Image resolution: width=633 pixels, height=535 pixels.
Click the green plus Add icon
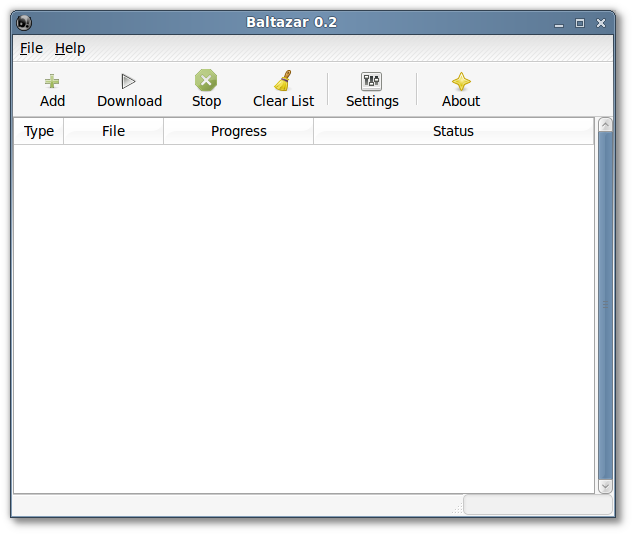pyautogui.click(x=52, y=81)
